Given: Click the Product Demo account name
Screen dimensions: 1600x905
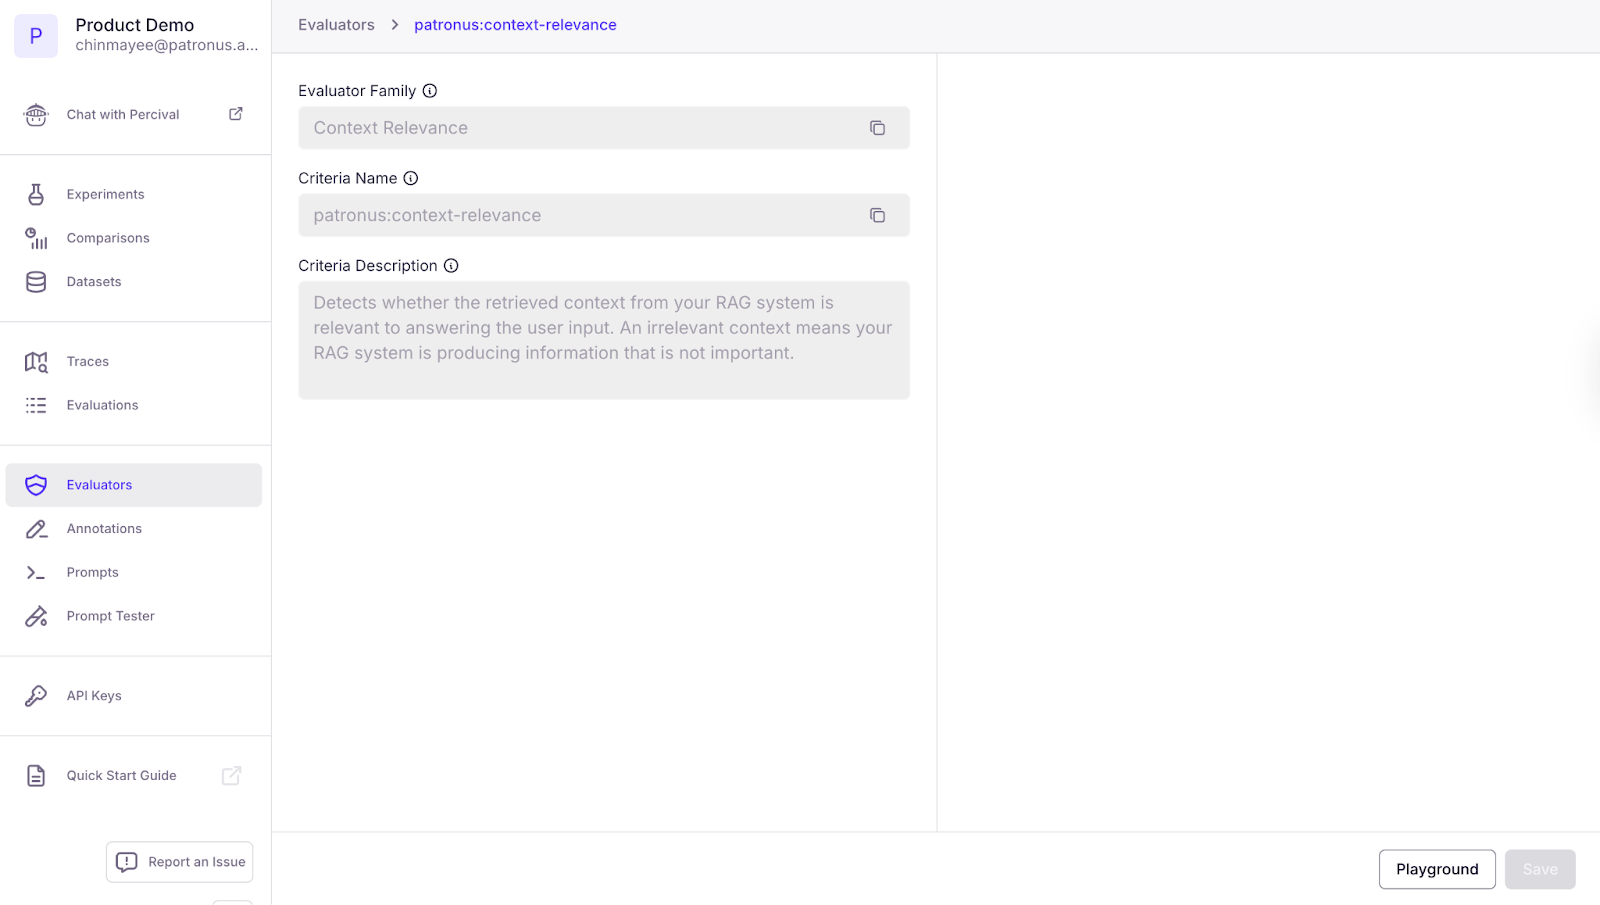Looking at the screenshot, I should 135,25.
